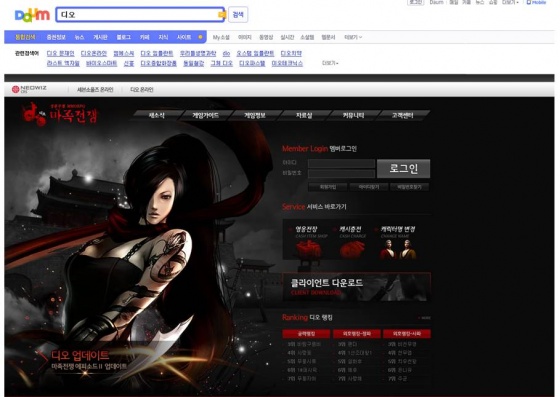This screenshot has width=560, height=397.
Task: Open the Cash Charge coin pouch icon
Action: click(352, 249)
